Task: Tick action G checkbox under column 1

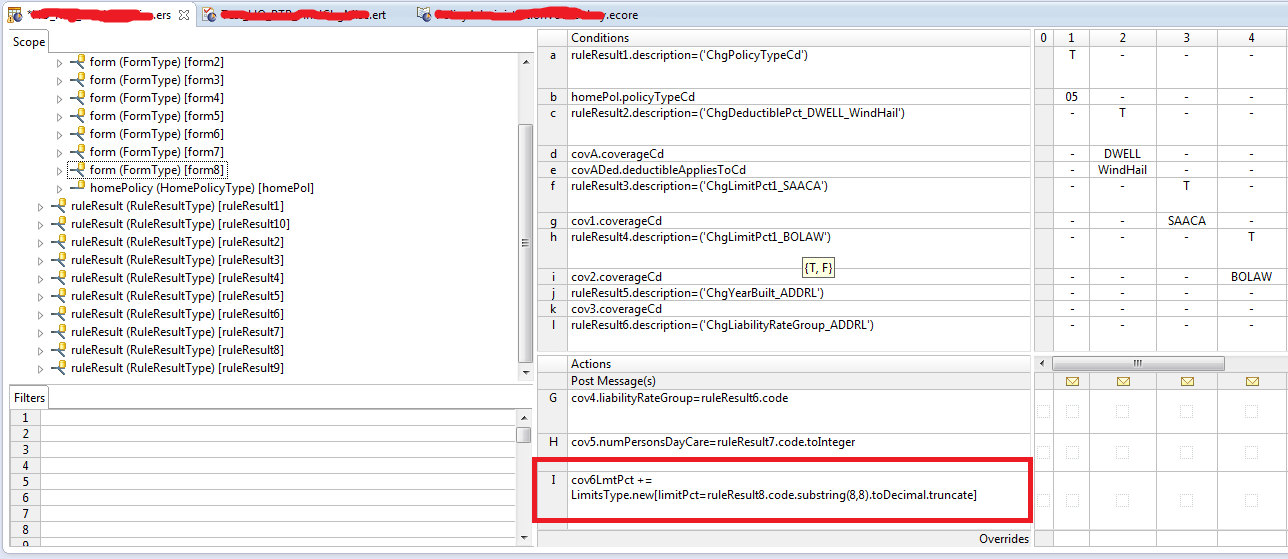Action: 1072,411
